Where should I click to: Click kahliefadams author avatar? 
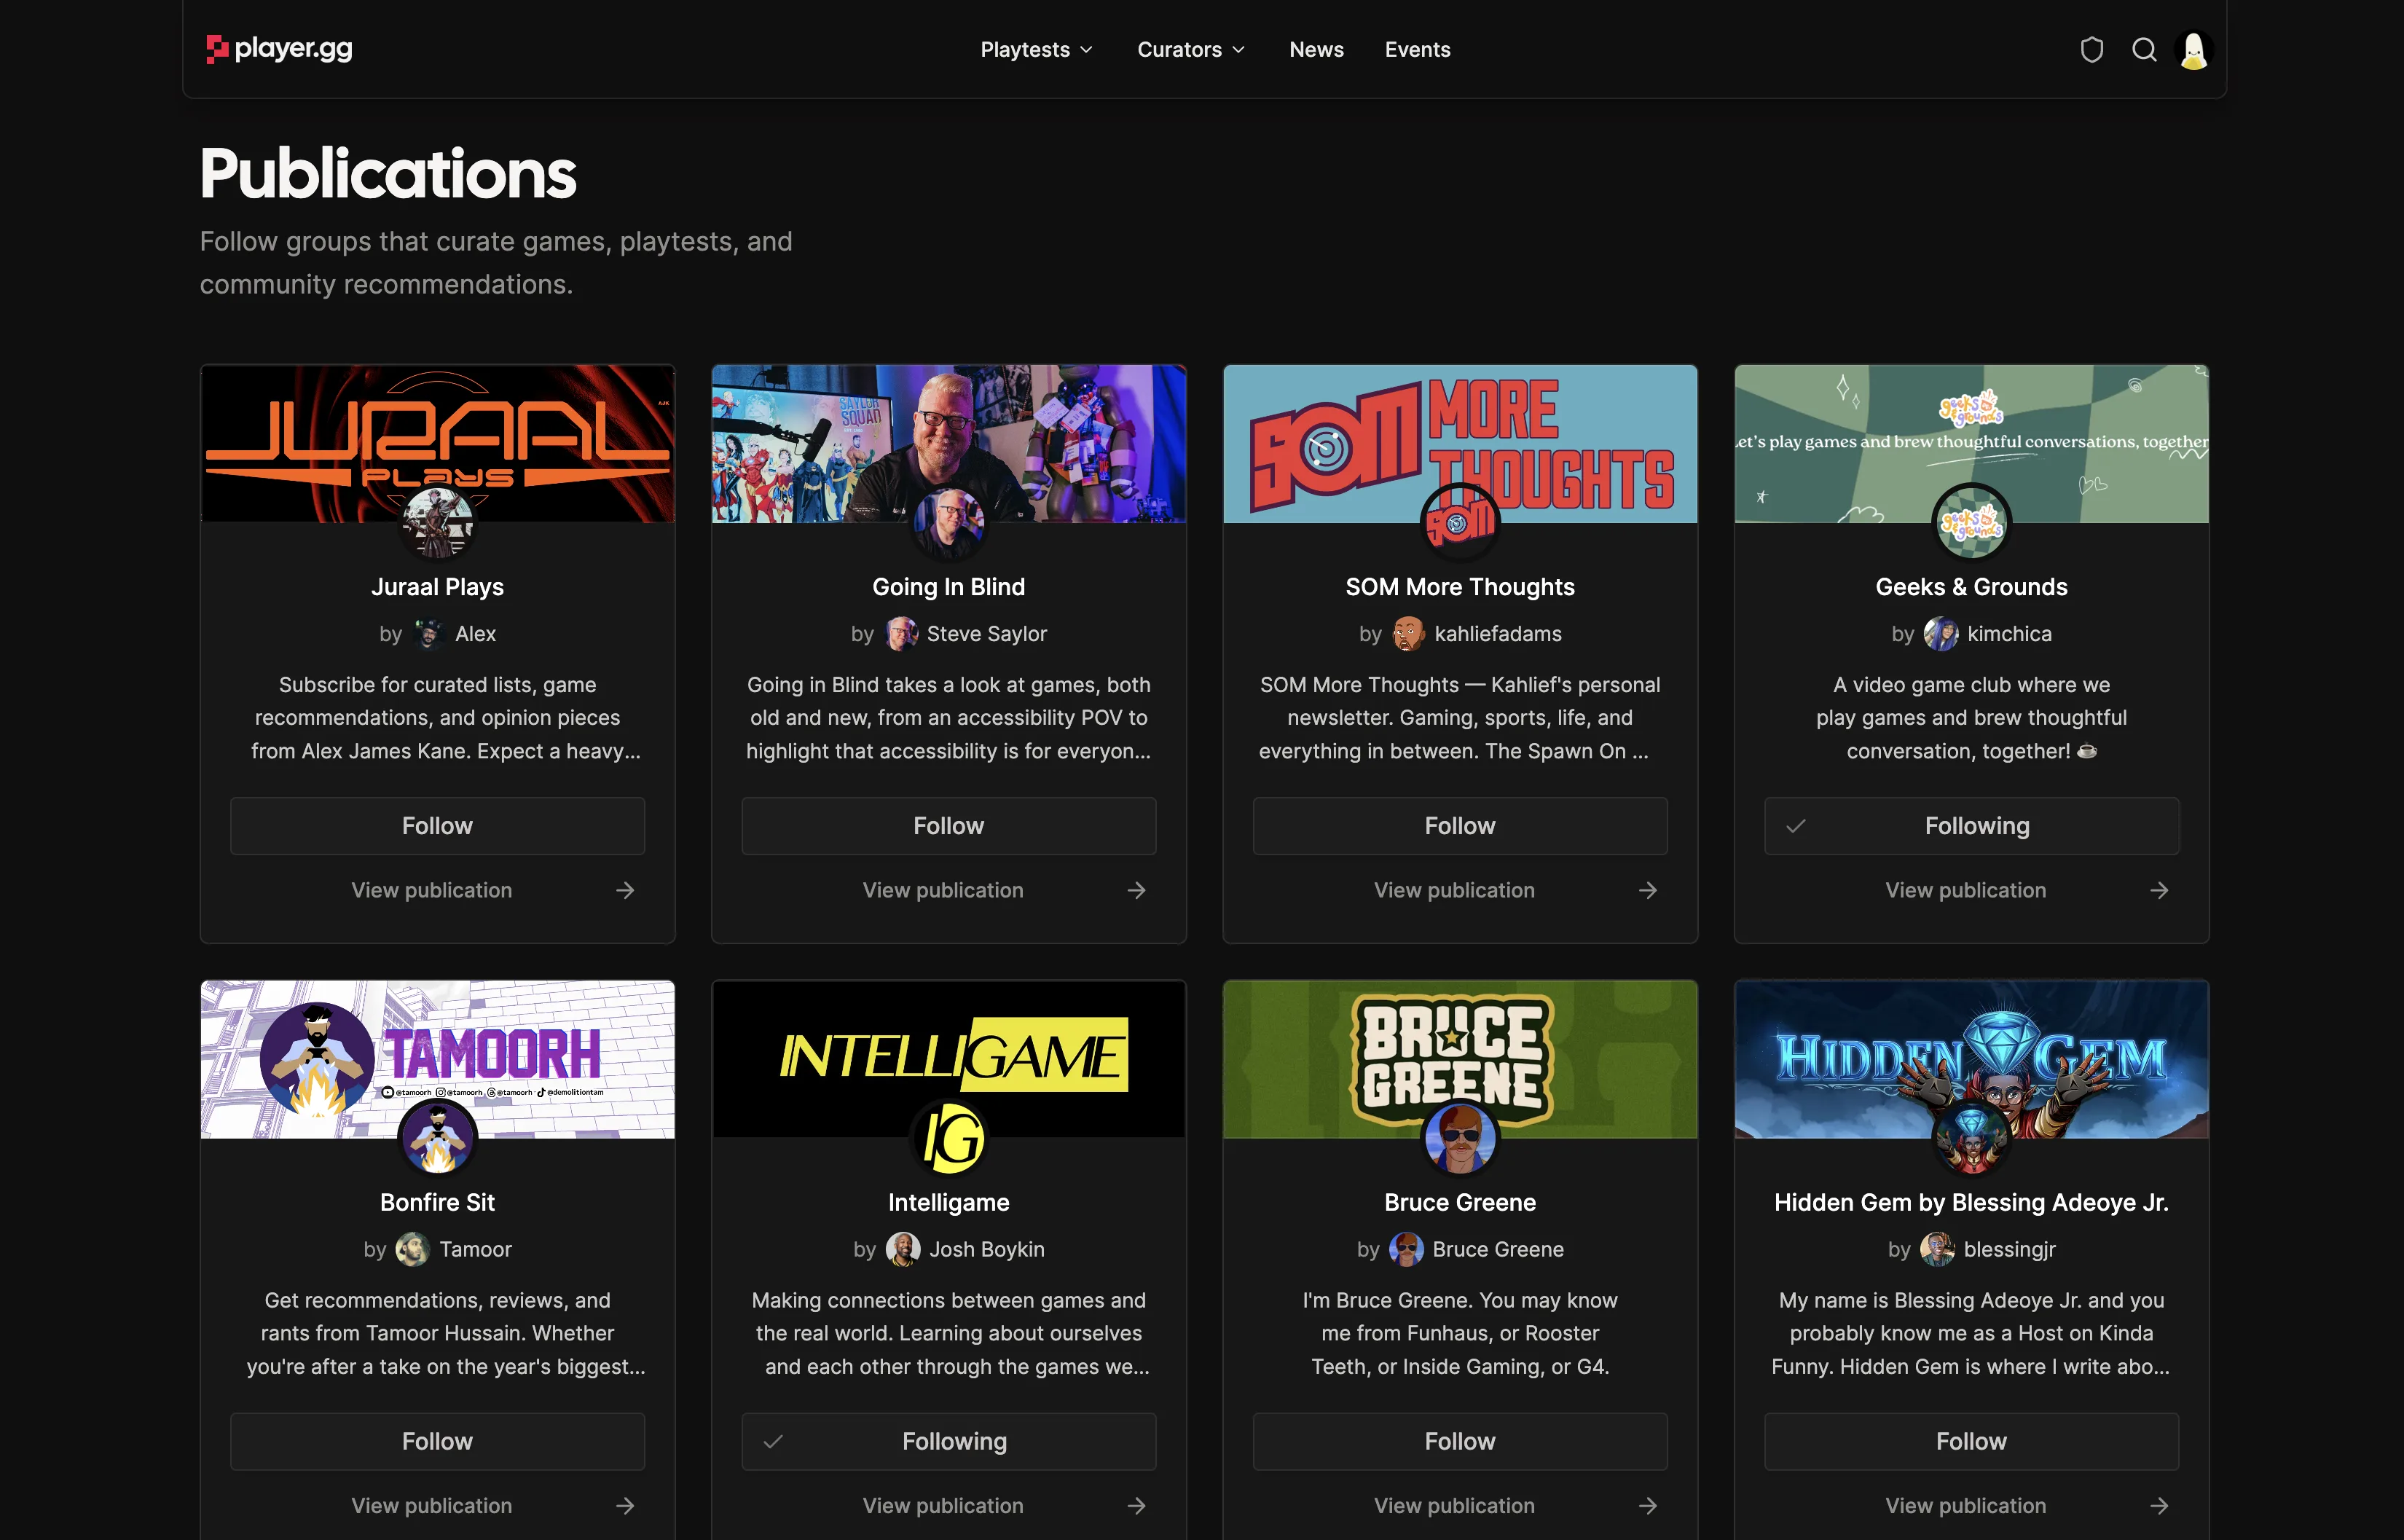pyautogui.click(x=1408, y=634)
